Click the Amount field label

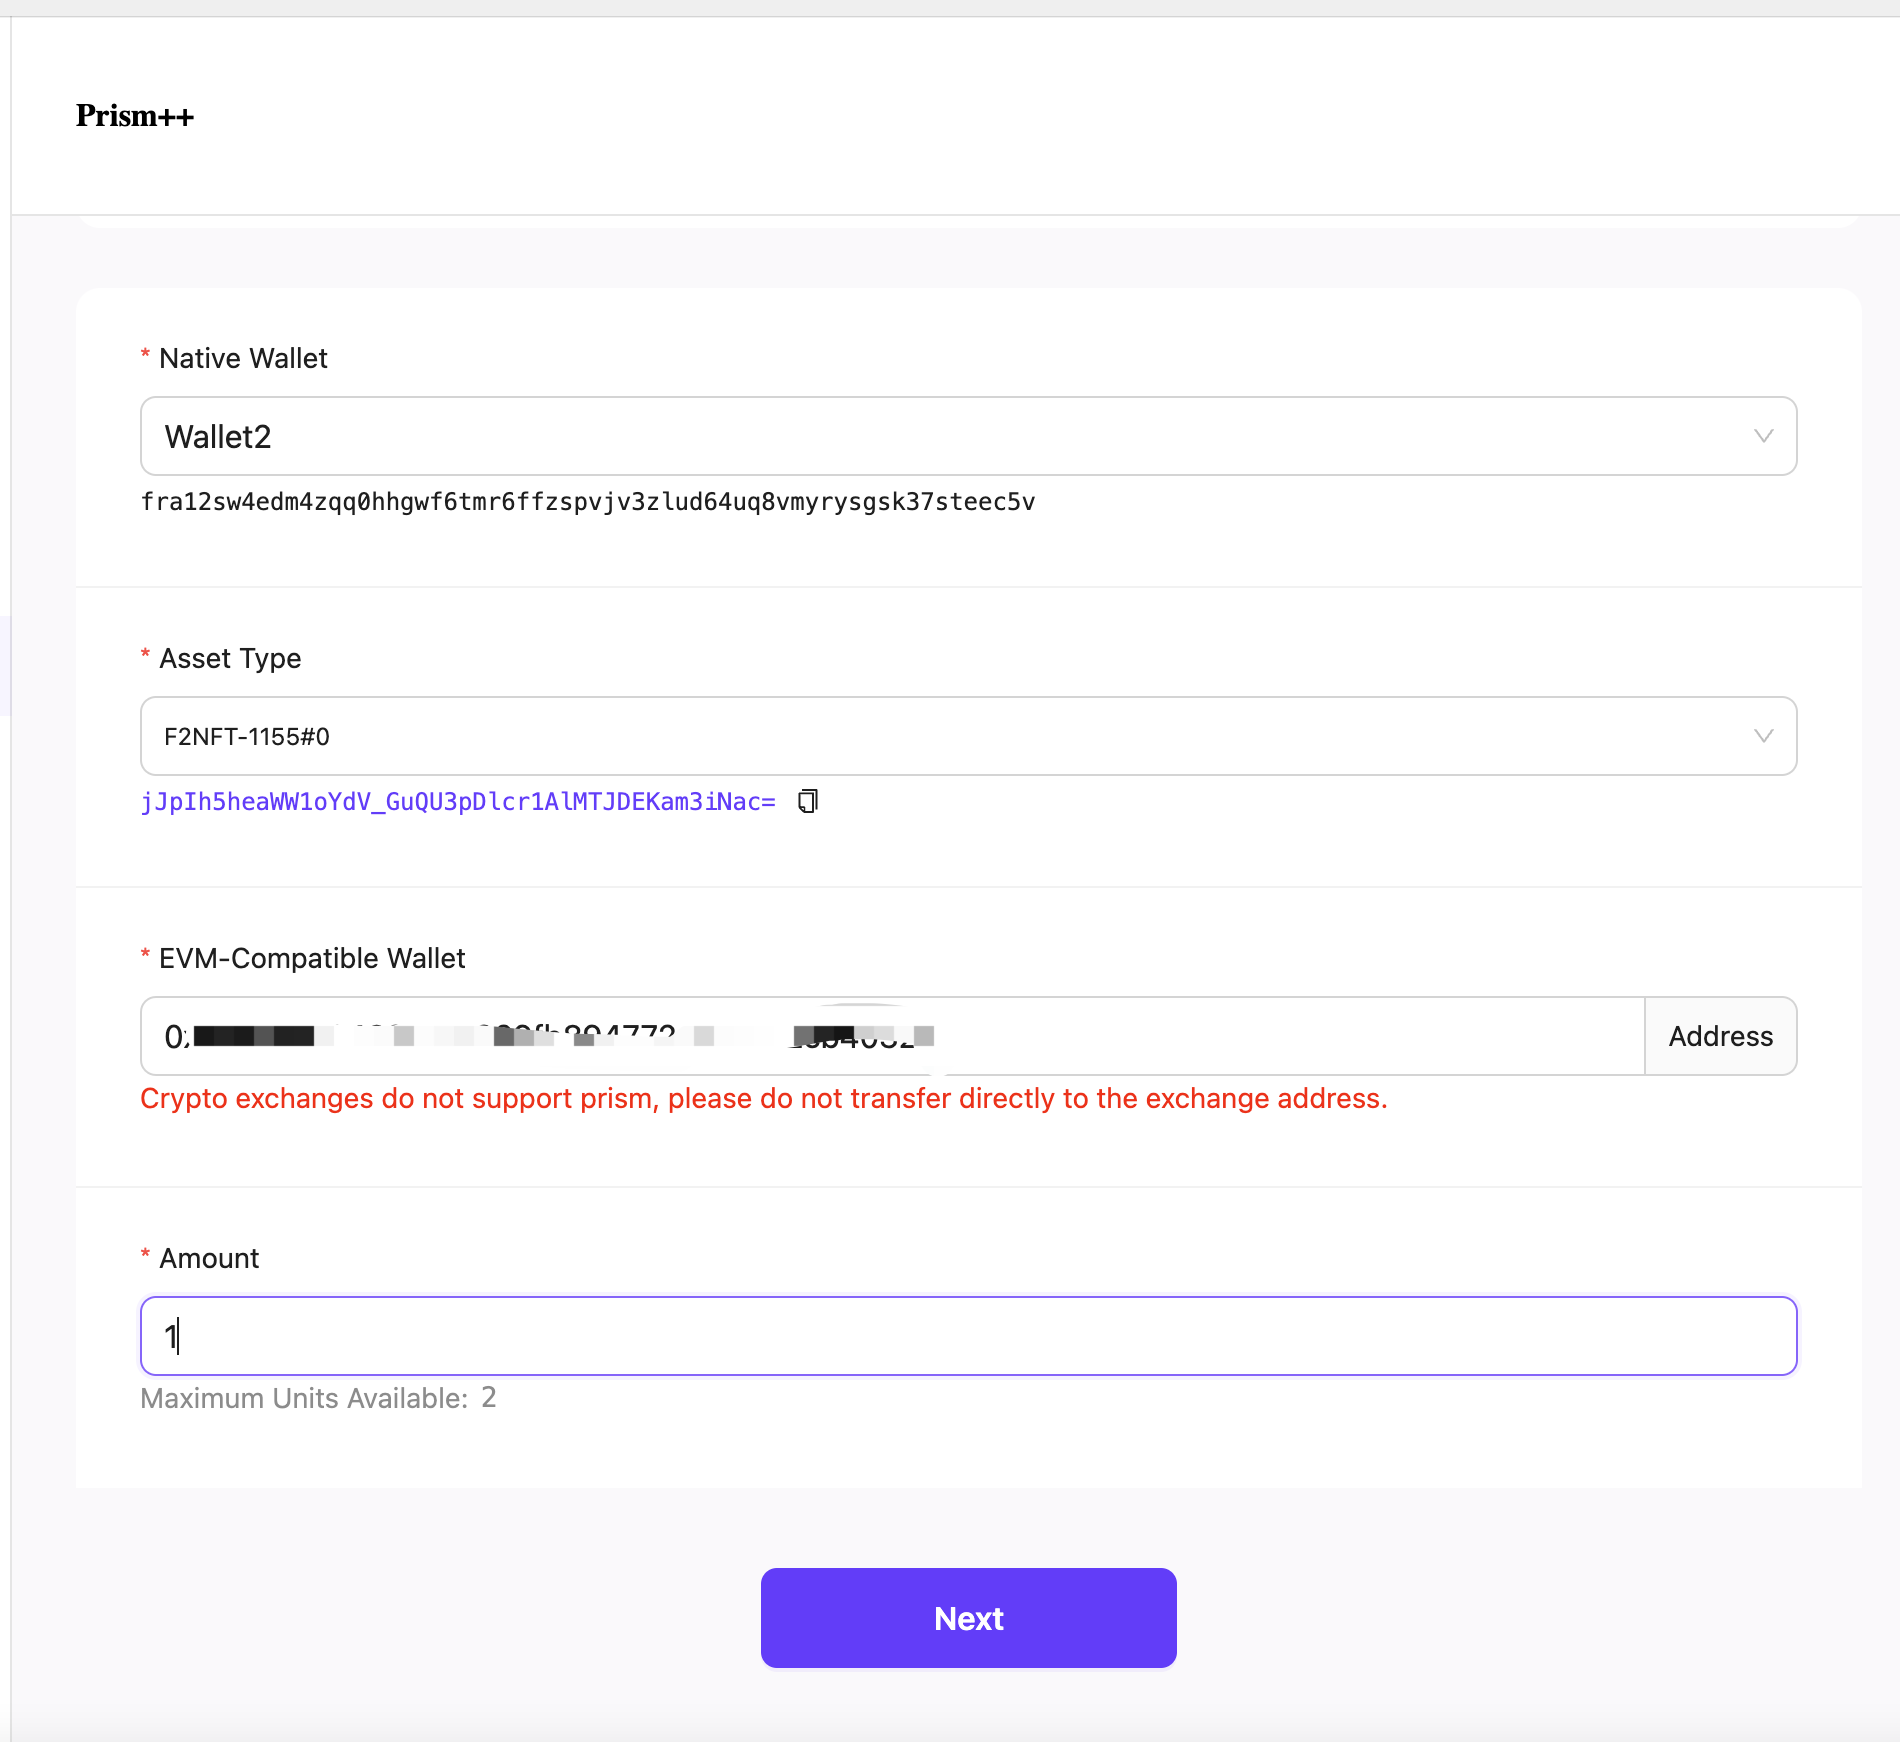click(209, 1258)
